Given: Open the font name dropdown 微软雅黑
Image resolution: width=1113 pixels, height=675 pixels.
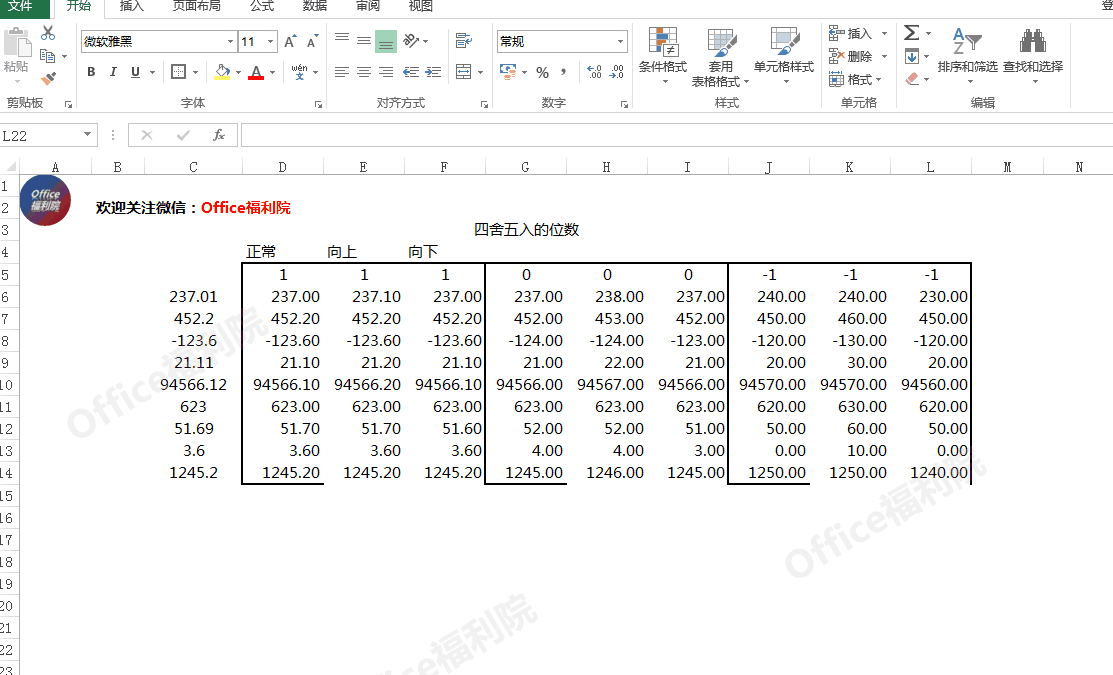Looking at the screenshot, I should coord(230,42).
